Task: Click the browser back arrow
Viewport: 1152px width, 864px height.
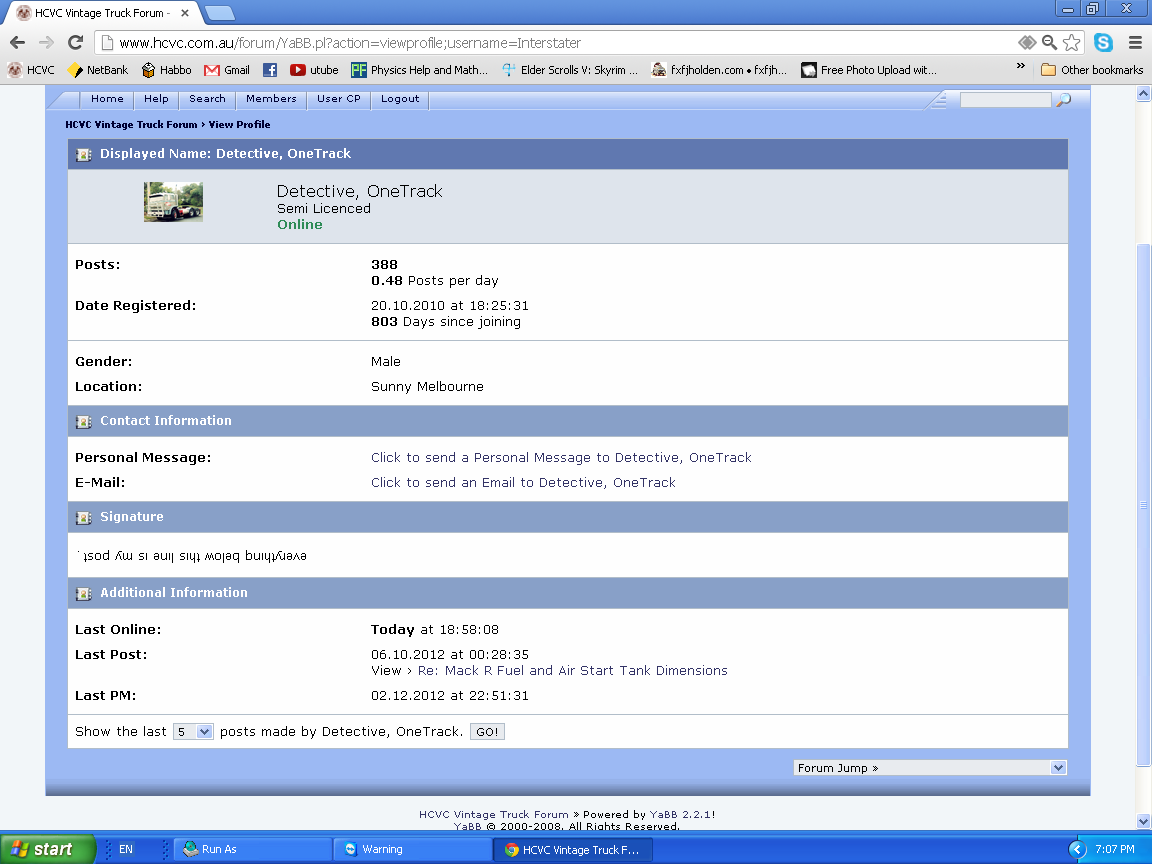Action: coord(17,43)
